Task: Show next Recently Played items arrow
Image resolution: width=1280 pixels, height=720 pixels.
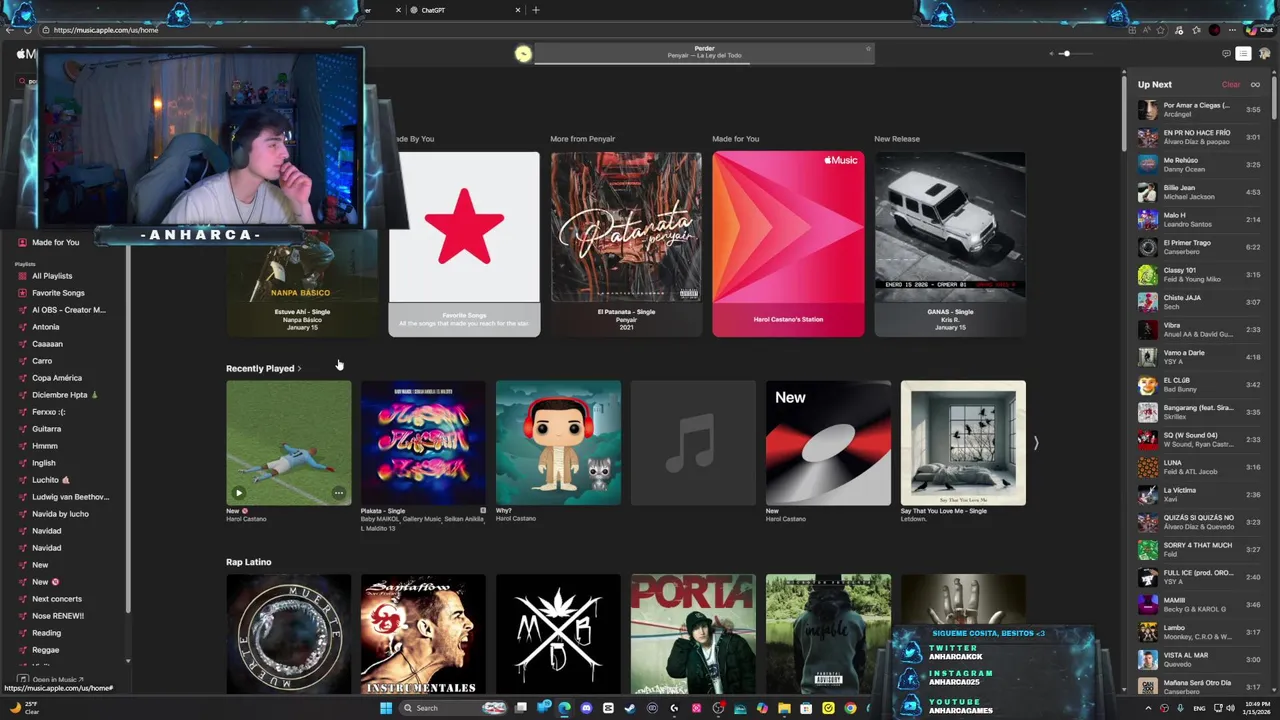Action: click(x=1036, y=443)
